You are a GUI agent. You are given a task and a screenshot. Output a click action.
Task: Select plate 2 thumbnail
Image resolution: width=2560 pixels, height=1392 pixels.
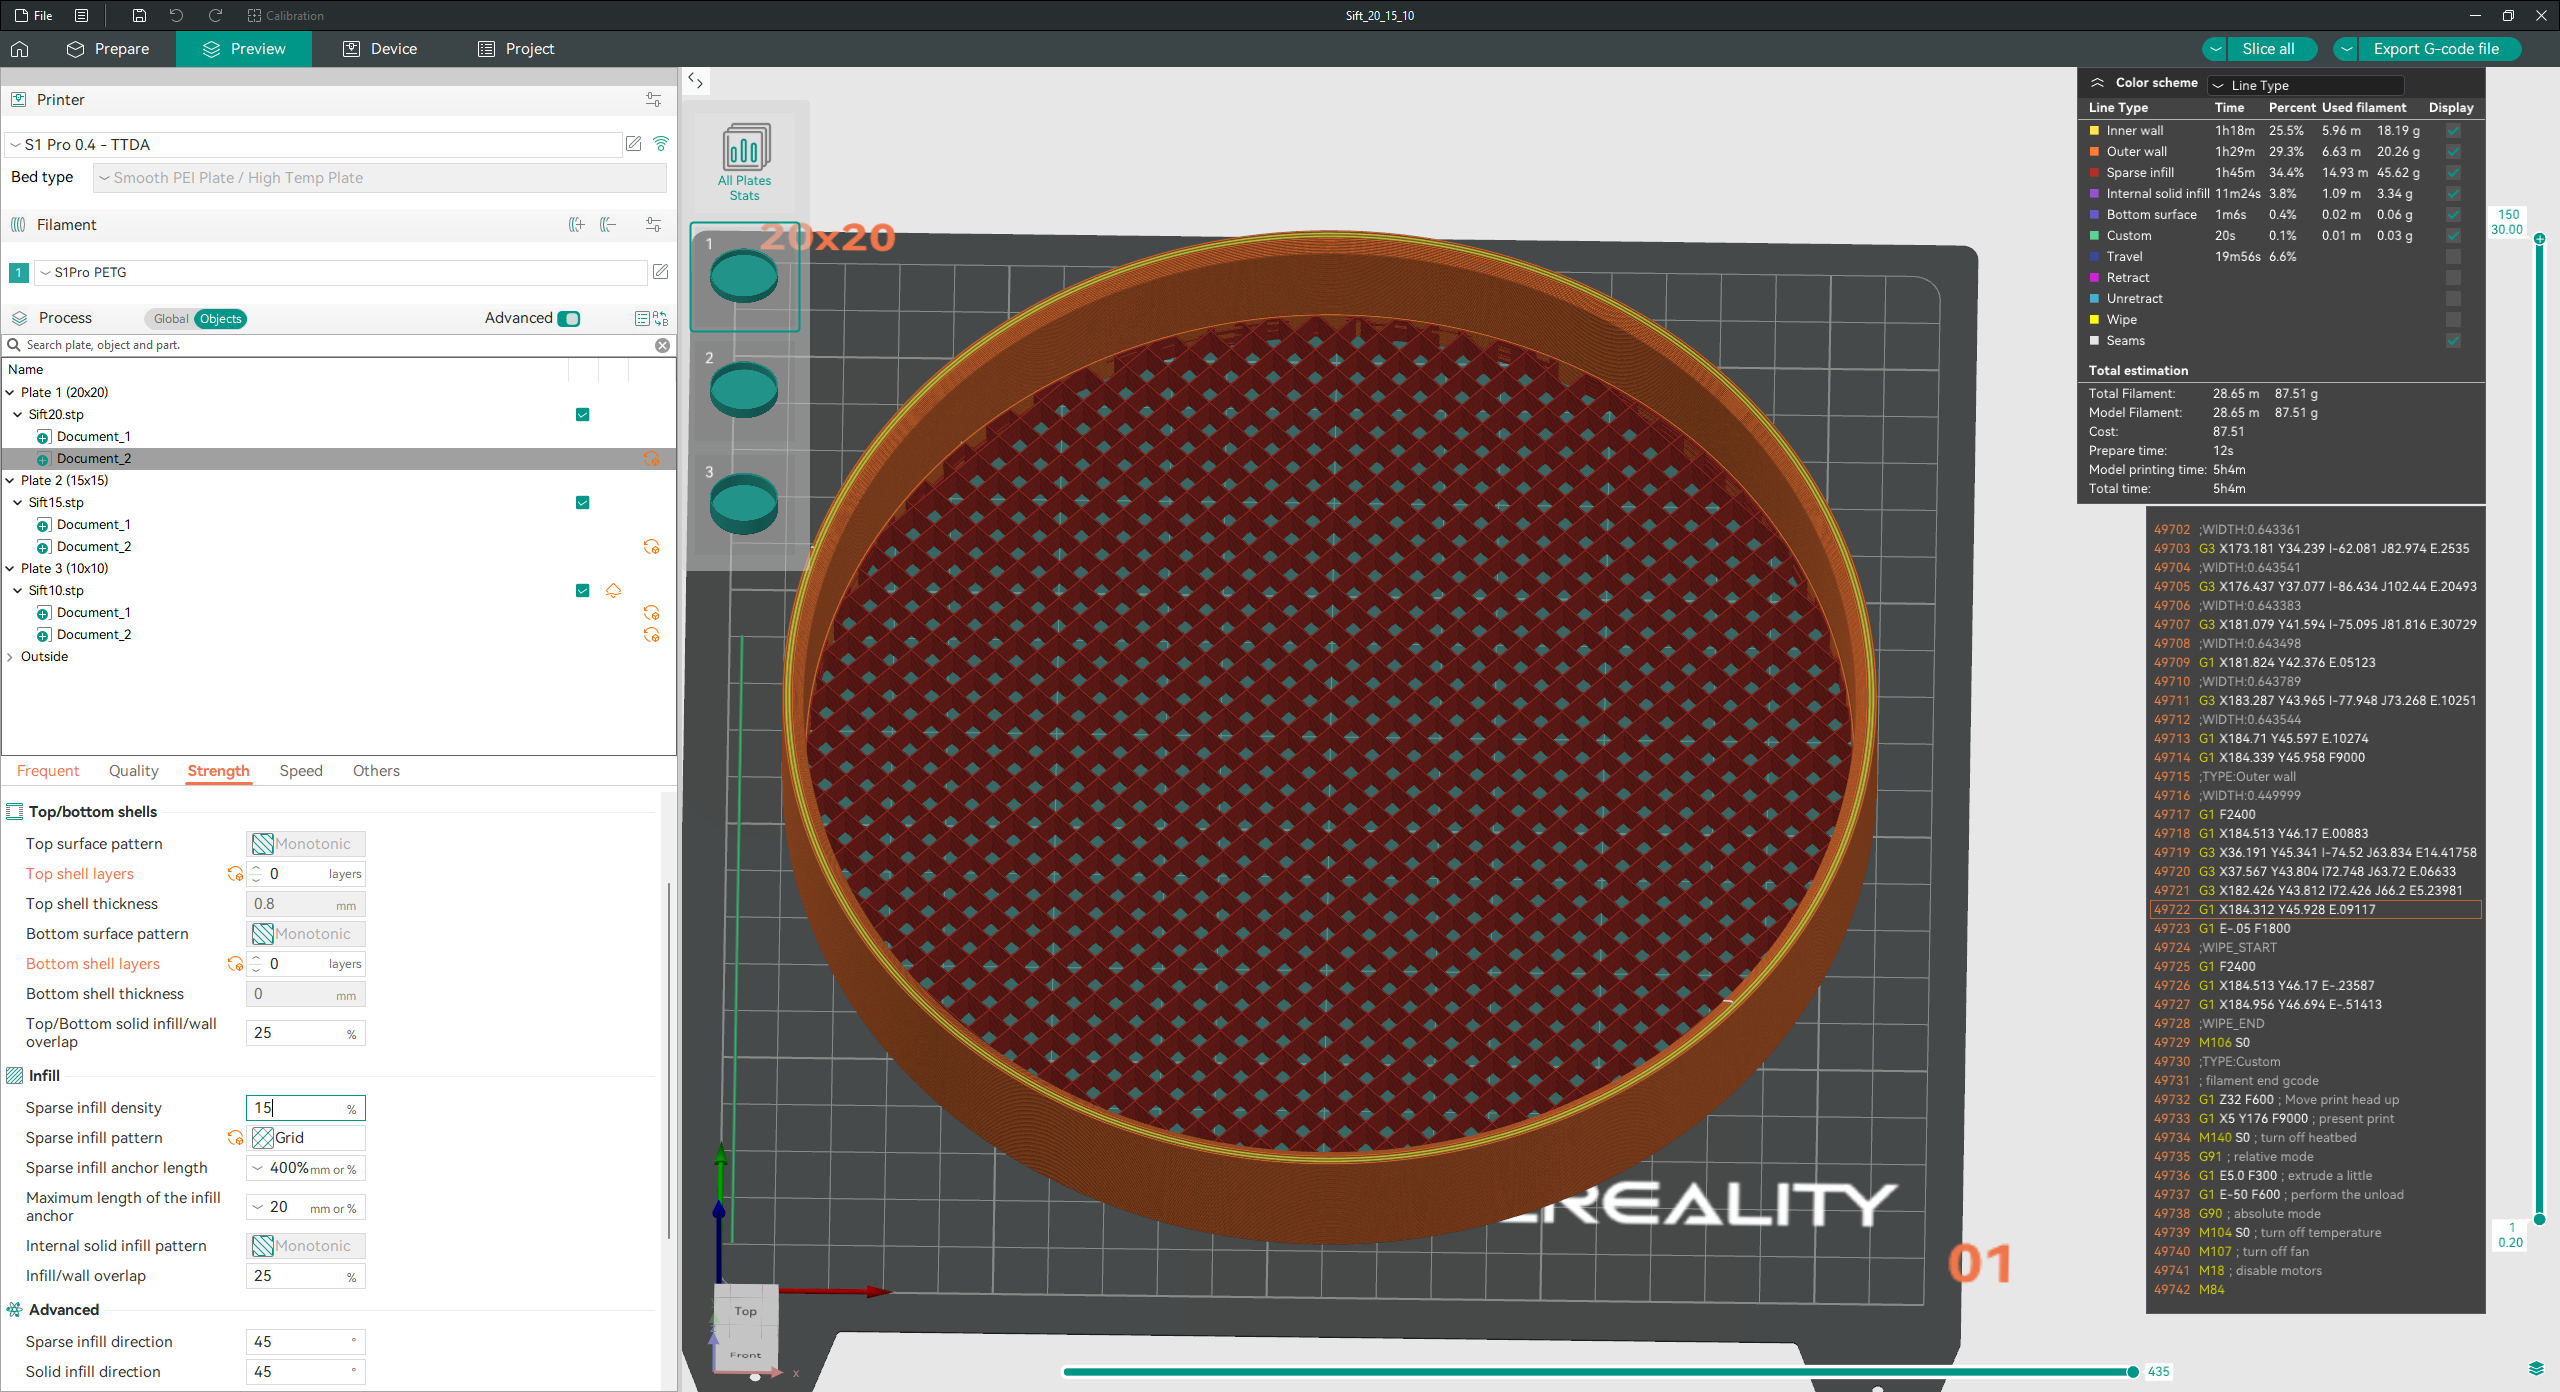[744, 390]
